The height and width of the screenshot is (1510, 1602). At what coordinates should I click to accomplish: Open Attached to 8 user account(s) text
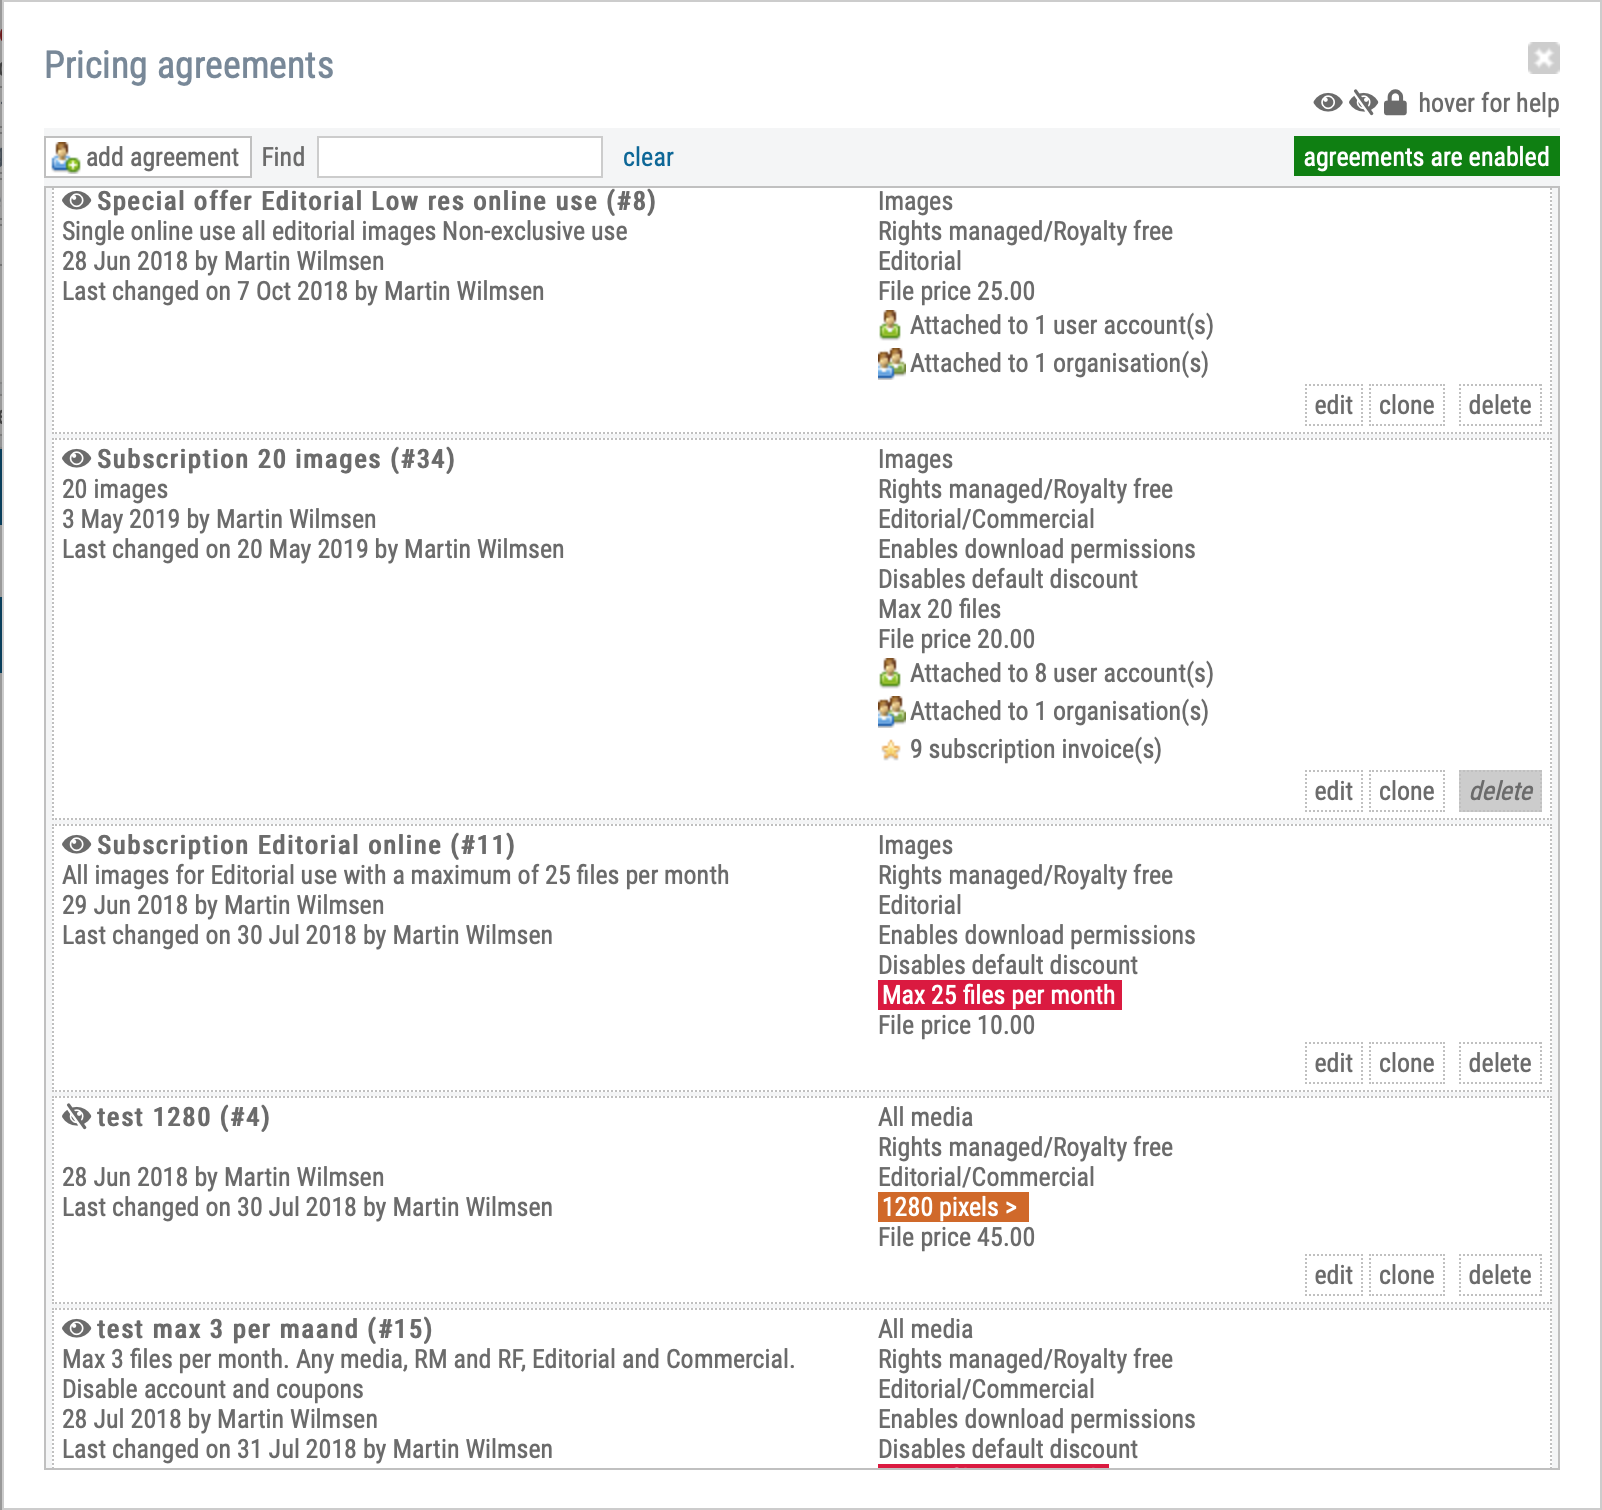(1061, 673)
